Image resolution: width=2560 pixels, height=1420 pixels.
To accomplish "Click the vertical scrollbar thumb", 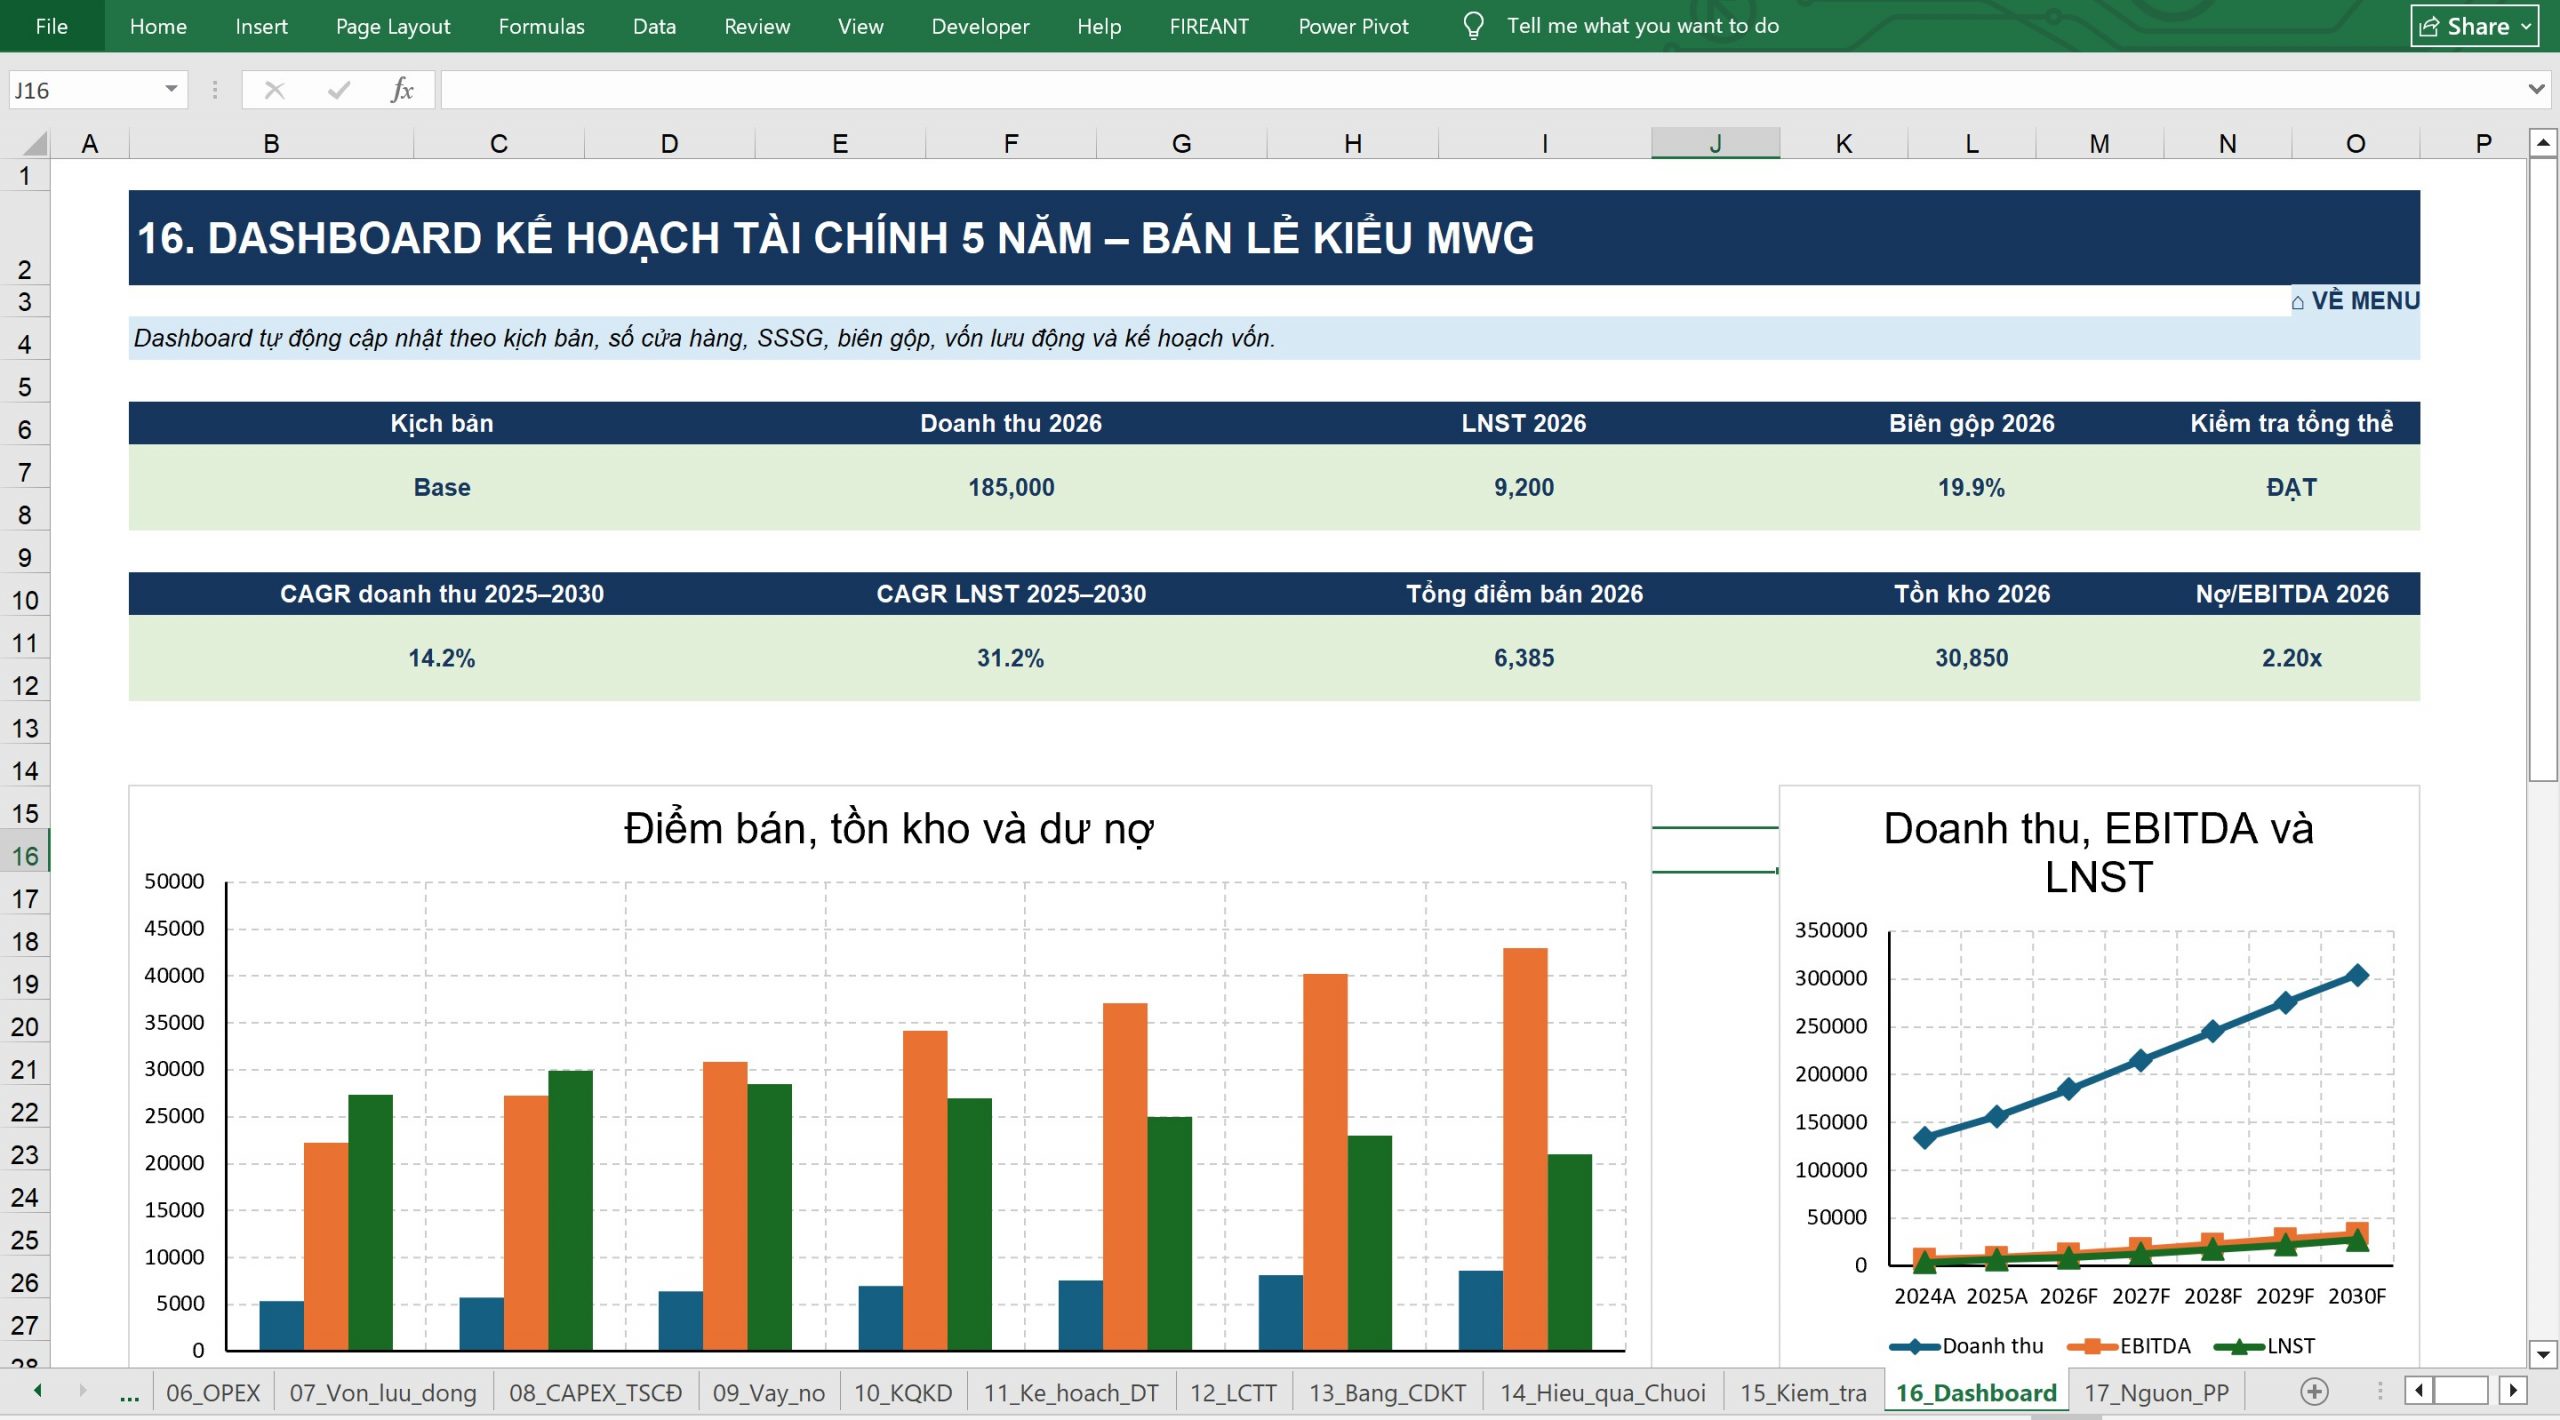I will pos(2543,469).
